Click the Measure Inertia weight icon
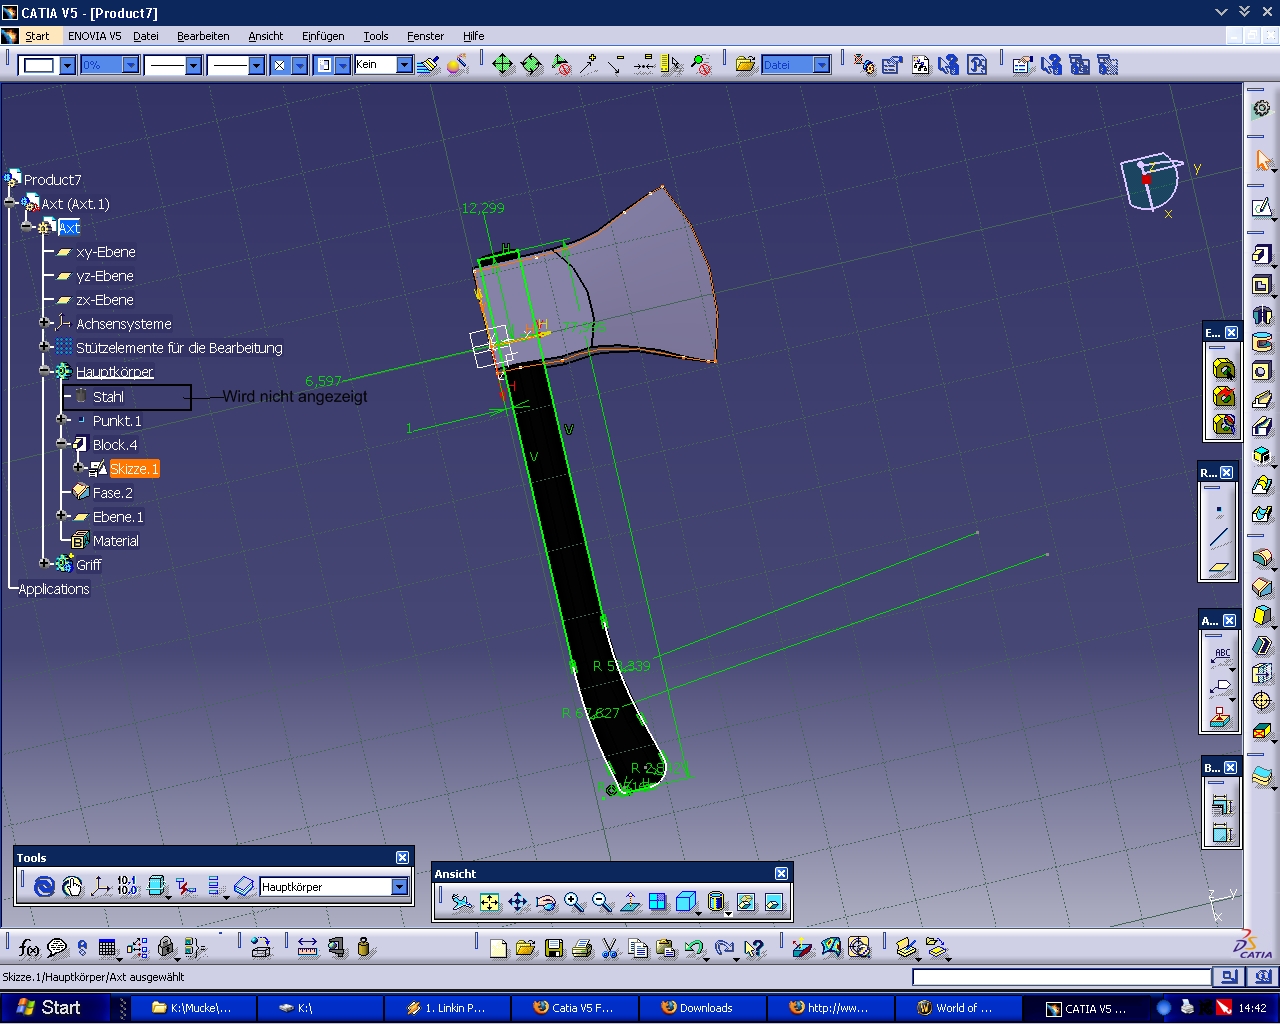The height and width of the screenshot is (1024, 1280). [x=363, y=948]
